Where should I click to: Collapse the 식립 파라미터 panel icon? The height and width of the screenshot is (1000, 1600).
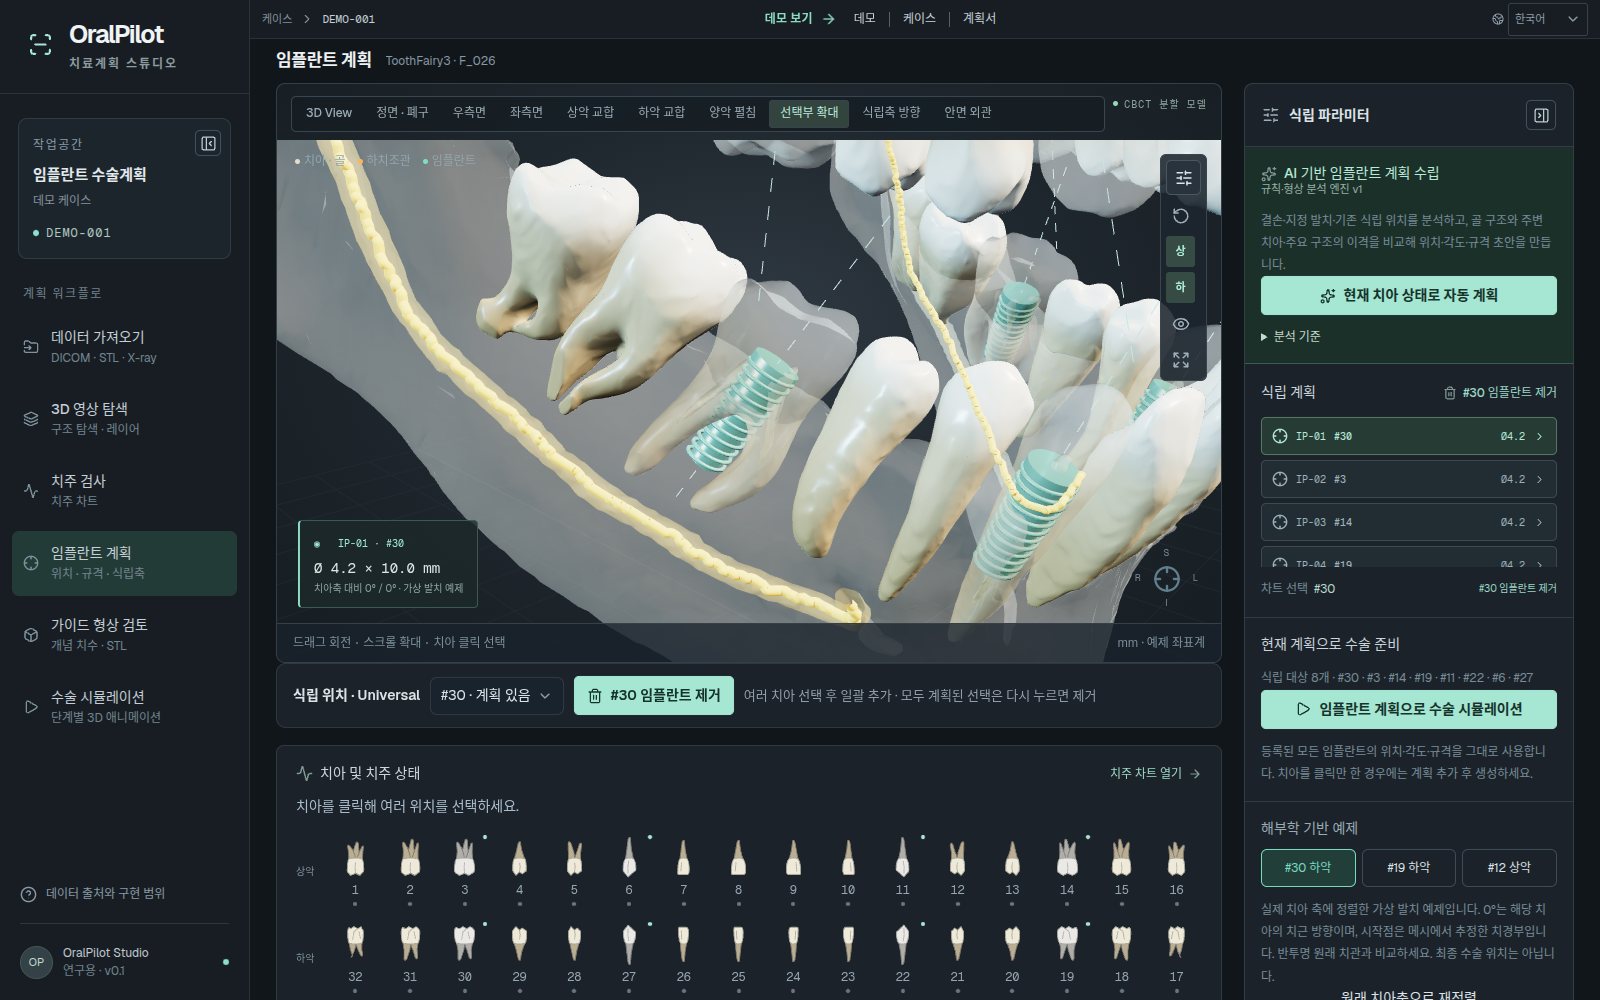click(1541, 116)
